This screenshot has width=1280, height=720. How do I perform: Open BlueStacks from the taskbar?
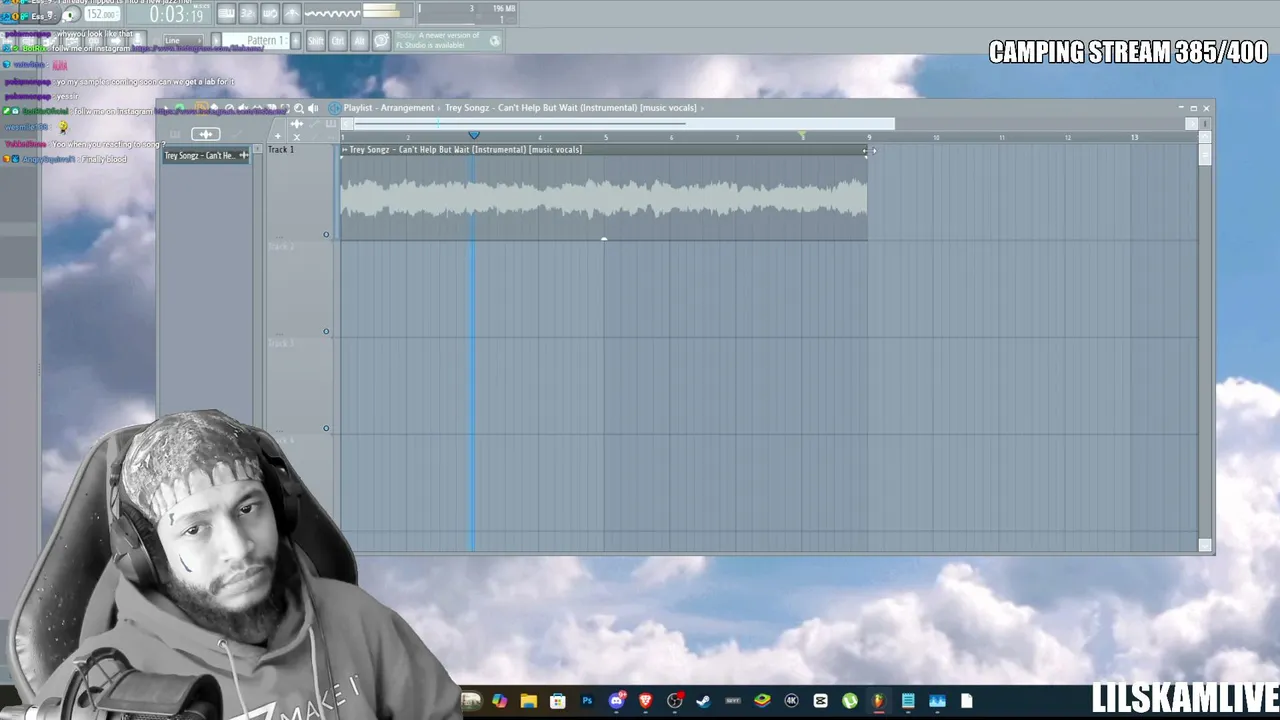coord(762,701)
